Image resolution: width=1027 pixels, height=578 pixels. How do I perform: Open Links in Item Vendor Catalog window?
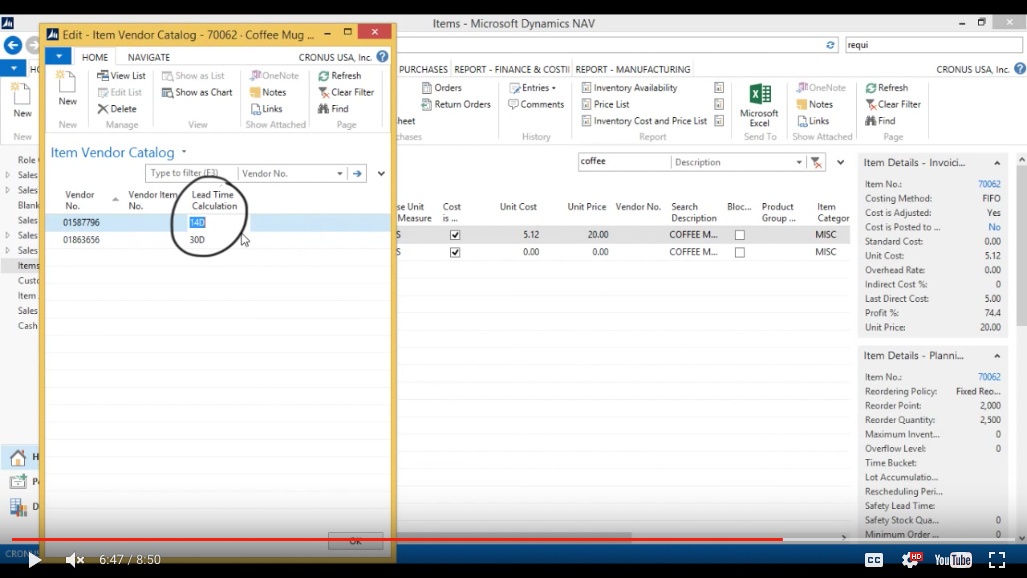point(267,109)
